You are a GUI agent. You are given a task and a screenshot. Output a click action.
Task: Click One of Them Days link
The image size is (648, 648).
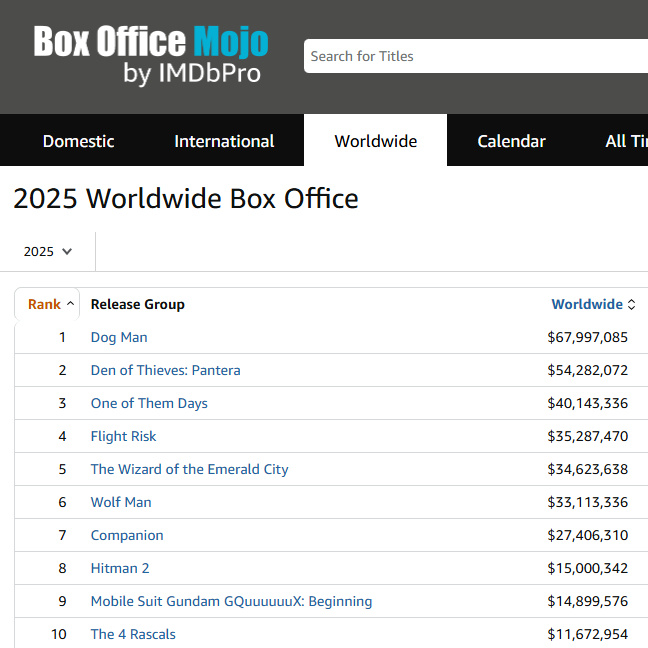point(149,403)
